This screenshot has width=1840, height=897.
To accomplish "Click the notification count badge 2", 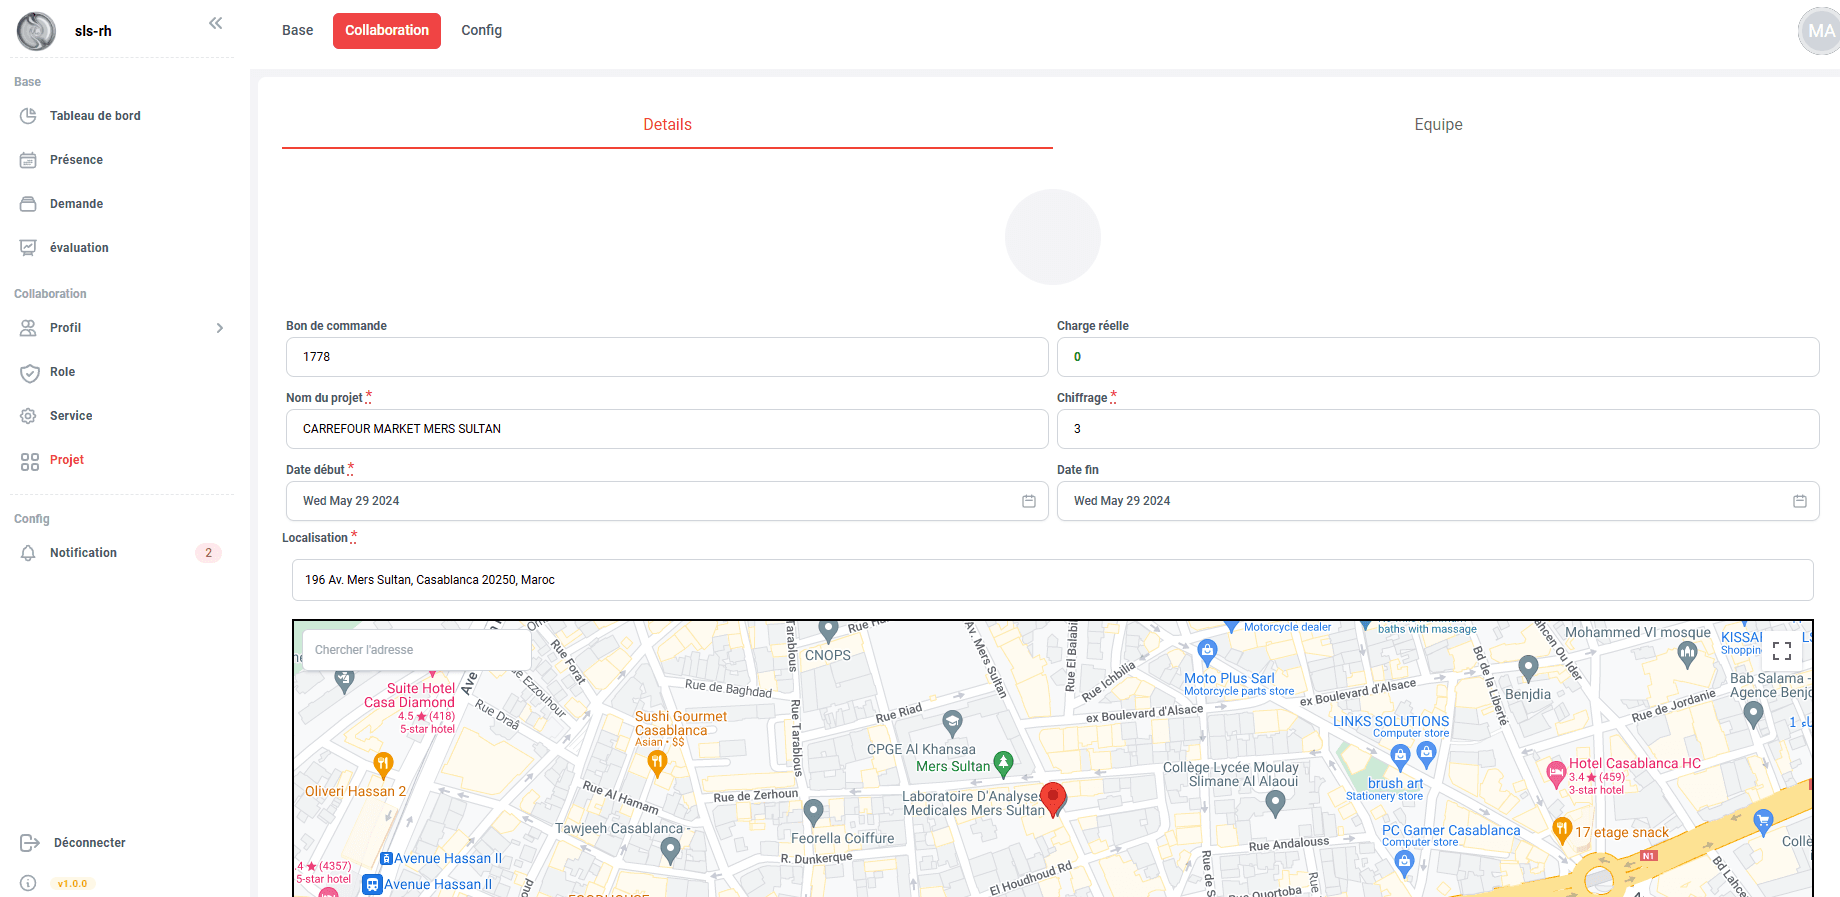I will coord(208,553).
